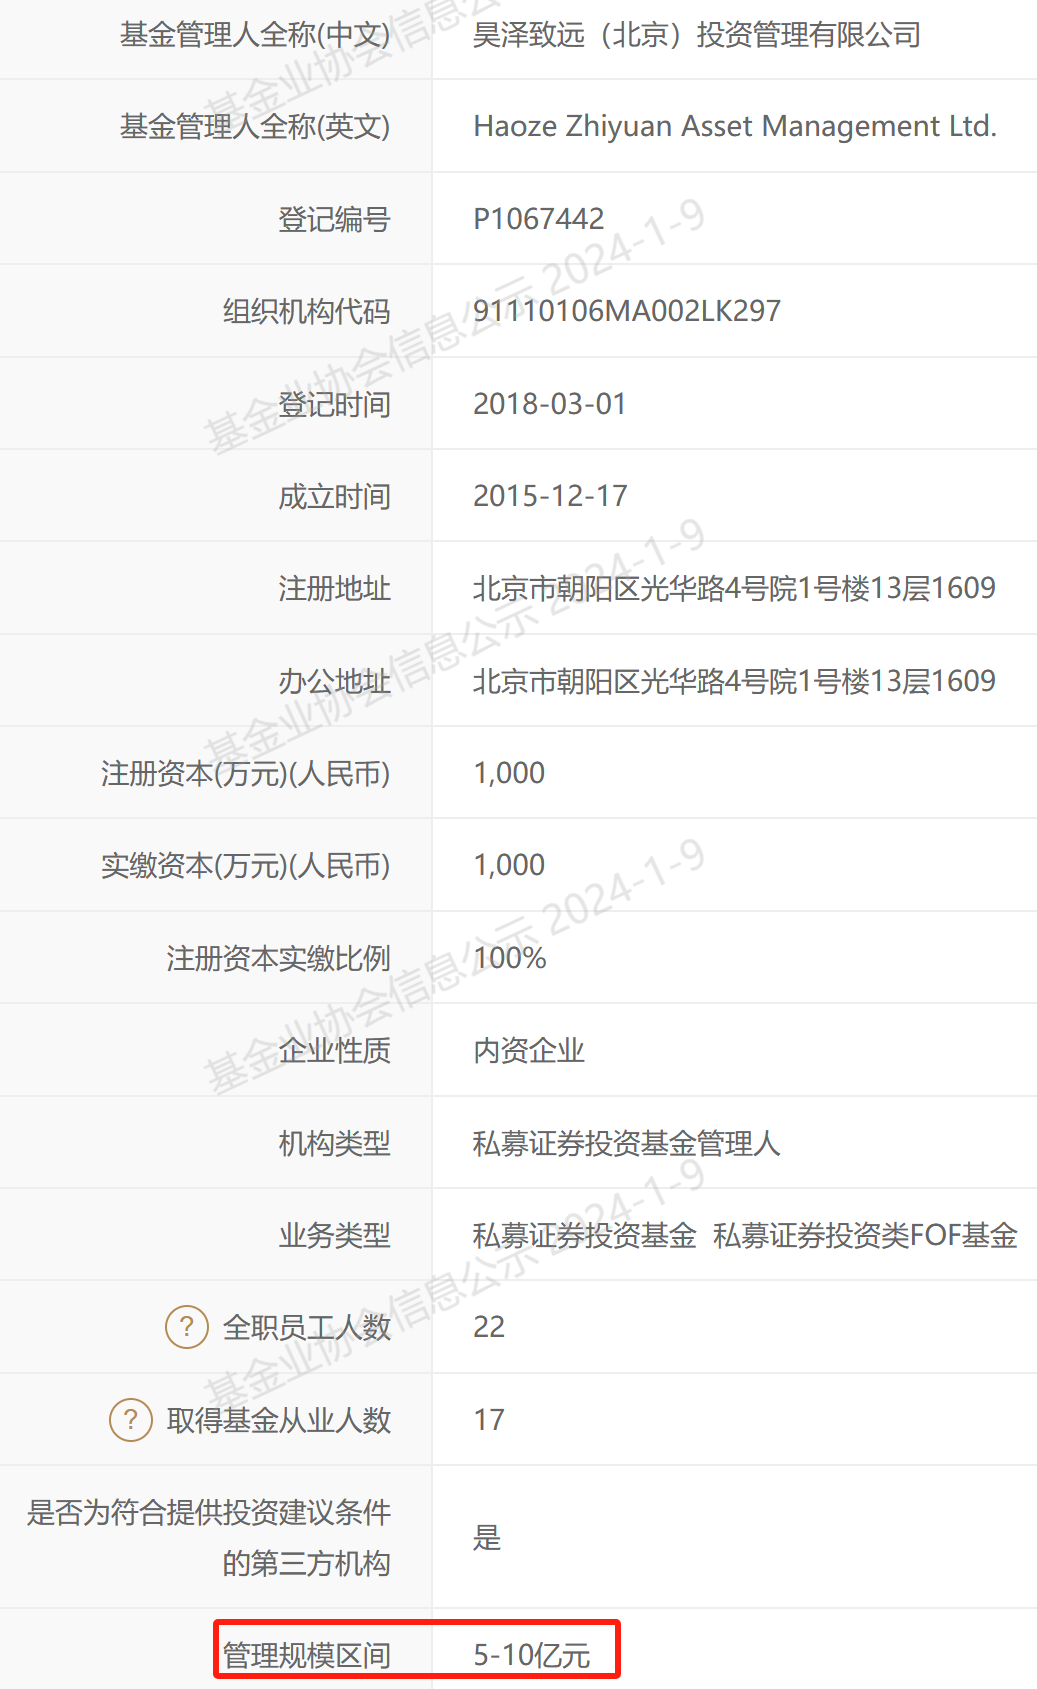Click the 业务类型 label
Screen dimensions: 1037x1689
click(x=334, y=1236)
